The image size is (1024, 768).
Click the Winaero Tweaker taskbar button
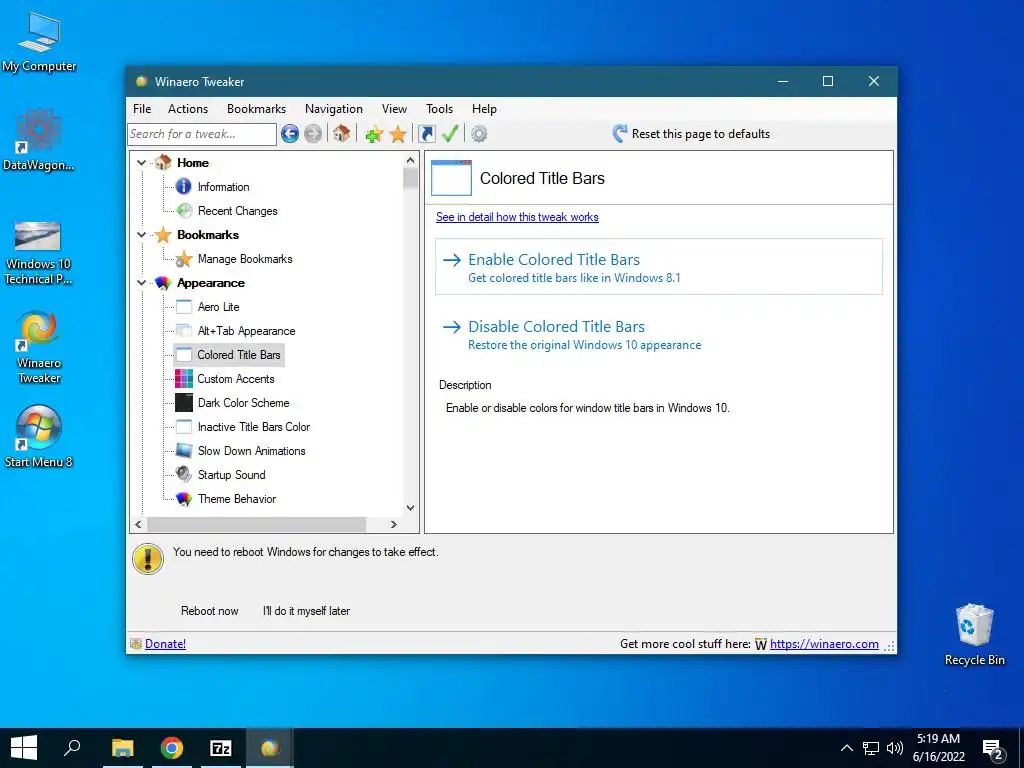pyautogui.click(x=270, y=748)
